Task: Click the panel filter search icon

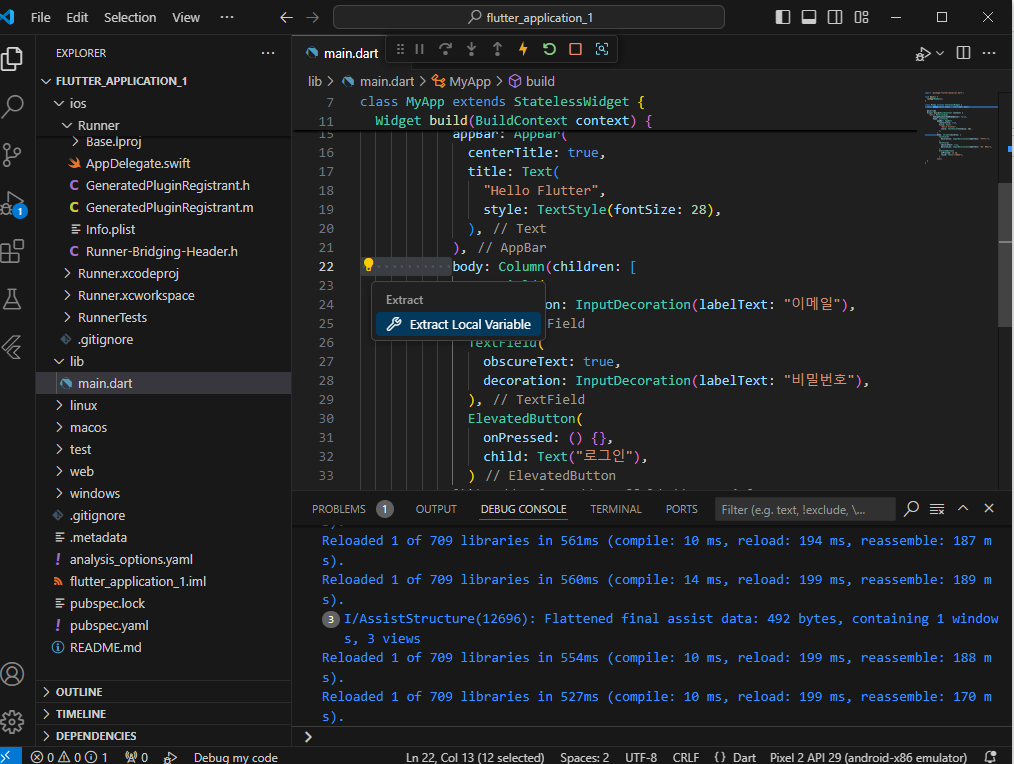Action: 911,509
